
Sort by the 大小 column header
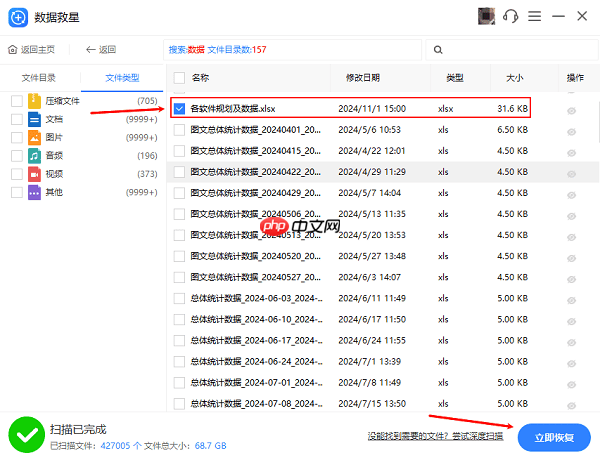click(514, 78)
